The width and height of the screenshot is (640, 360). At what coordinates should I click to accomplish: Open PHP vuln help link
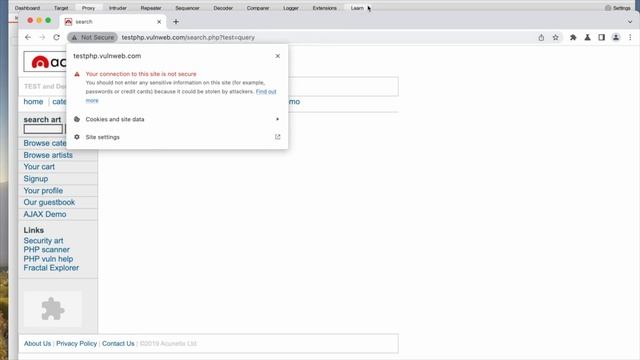coord(48,259)
